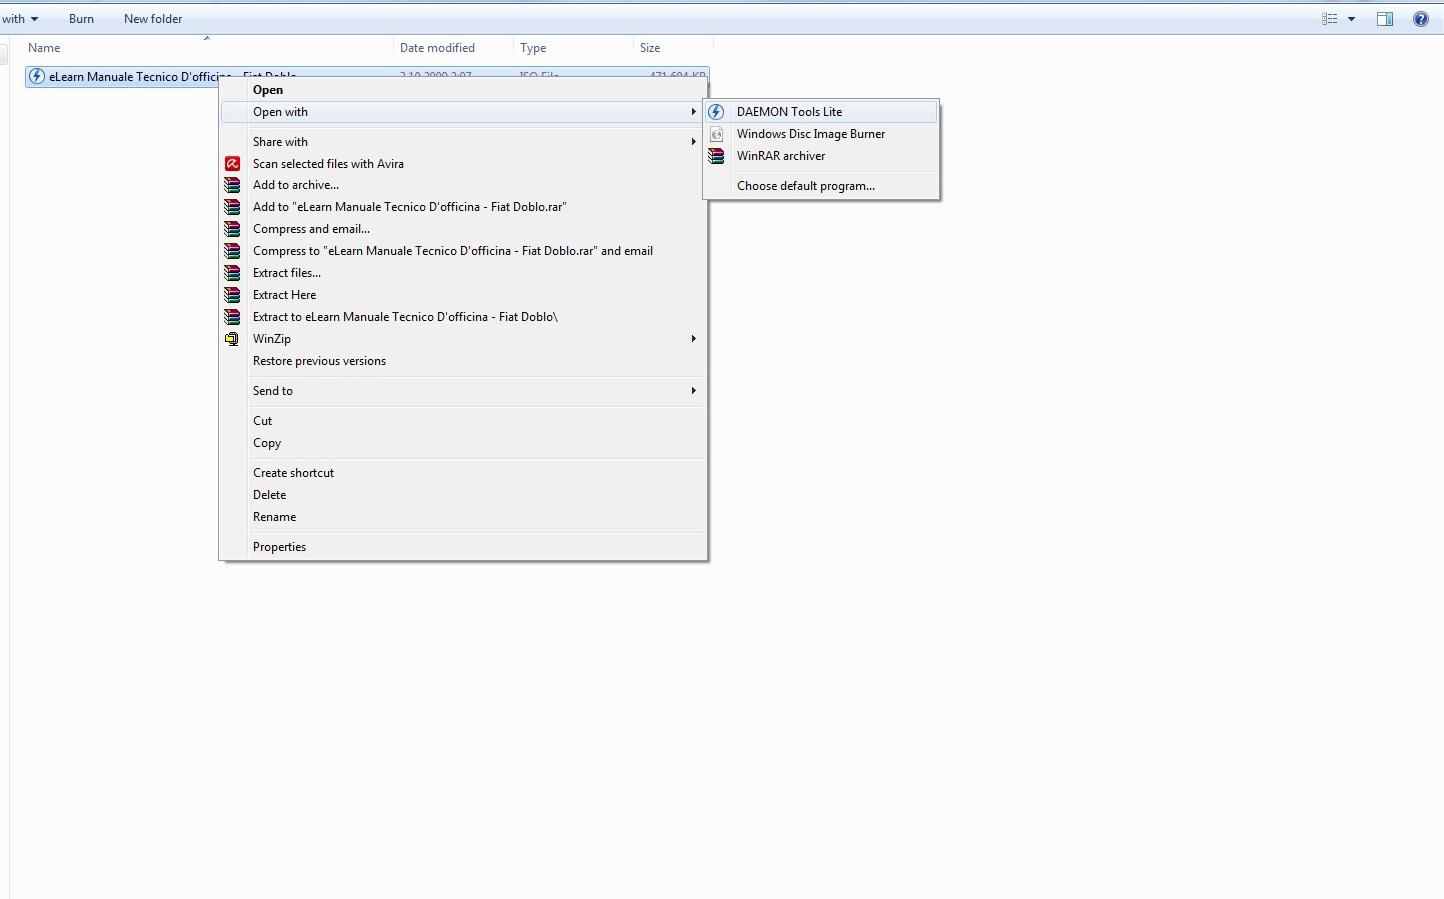Click the change view icon in toolbar

(x=1330, y=19)
